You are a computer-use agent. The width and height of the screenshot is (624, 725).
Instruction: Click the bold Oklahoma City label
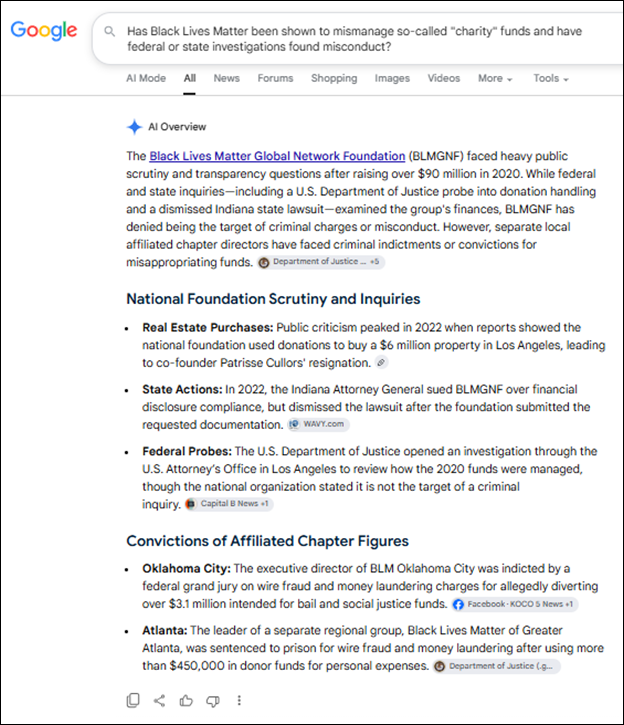click(x=186, y=568)
